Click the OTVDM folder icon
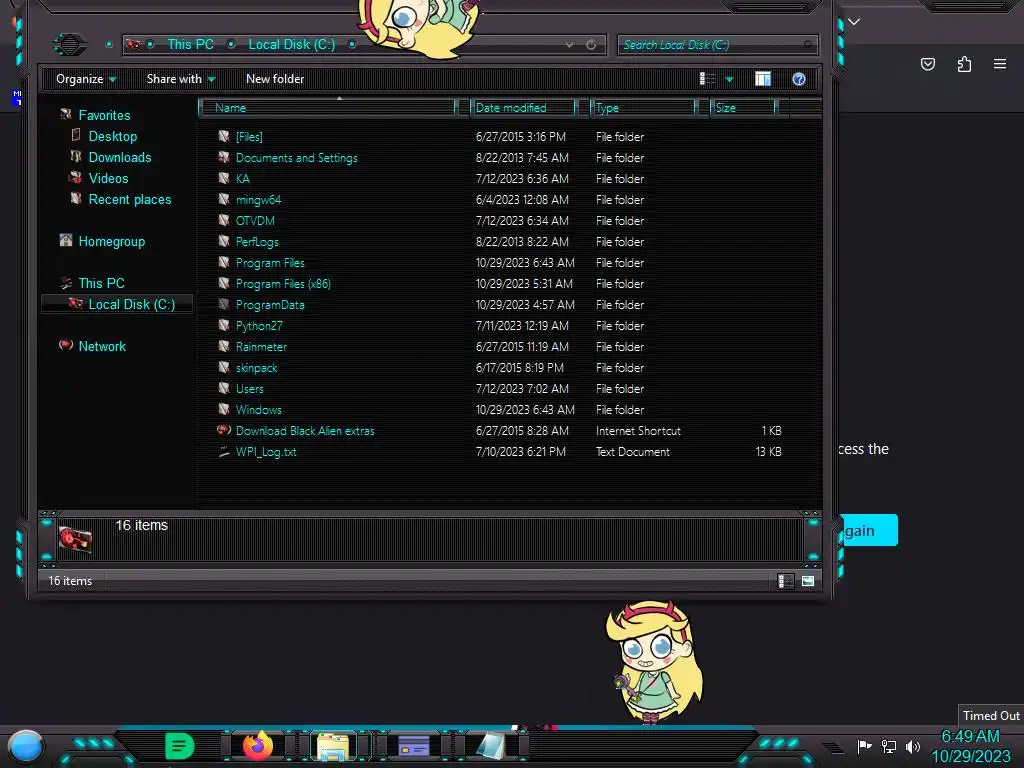Image resolution: width=1024 pixels, height=768 pixels. click(x=224, y=220)
